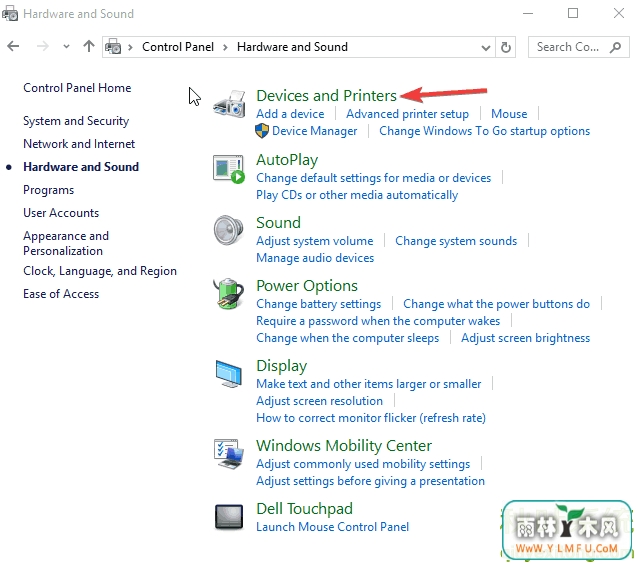Open Control Panel Home

point(77,88)
